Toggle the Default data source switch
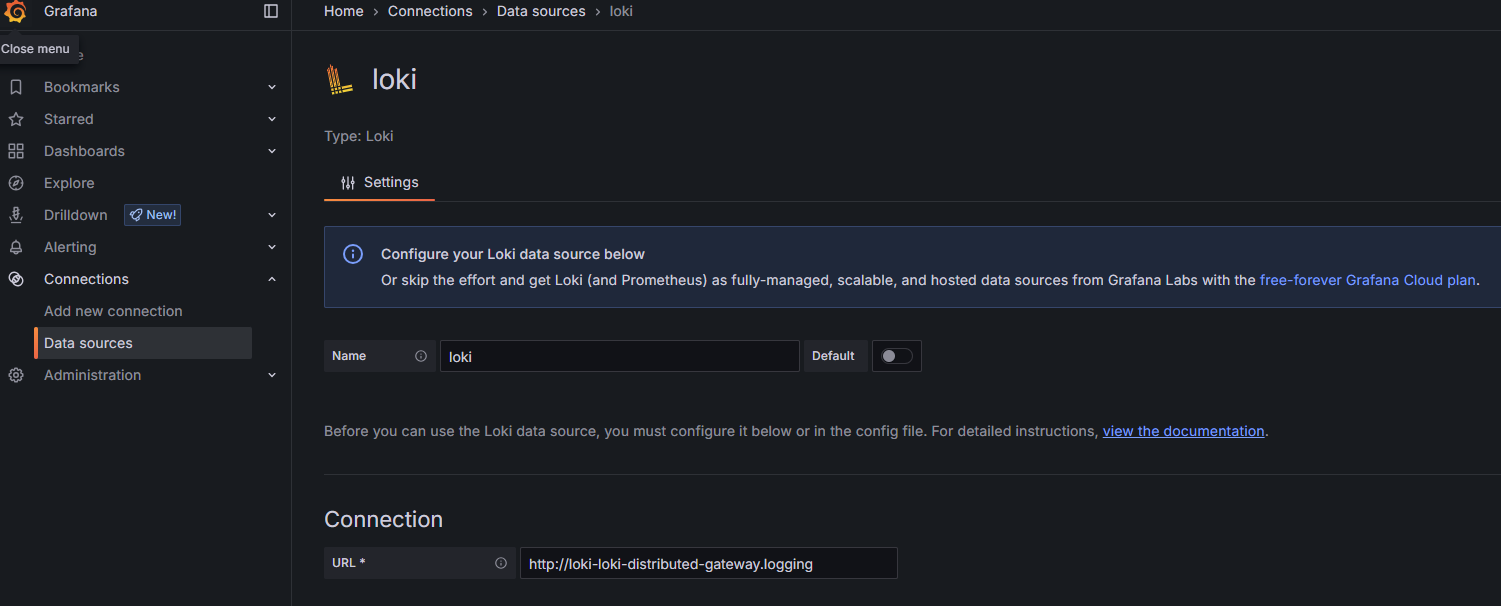The width and height of the screenshot is (1501, 606). (896, 356)
